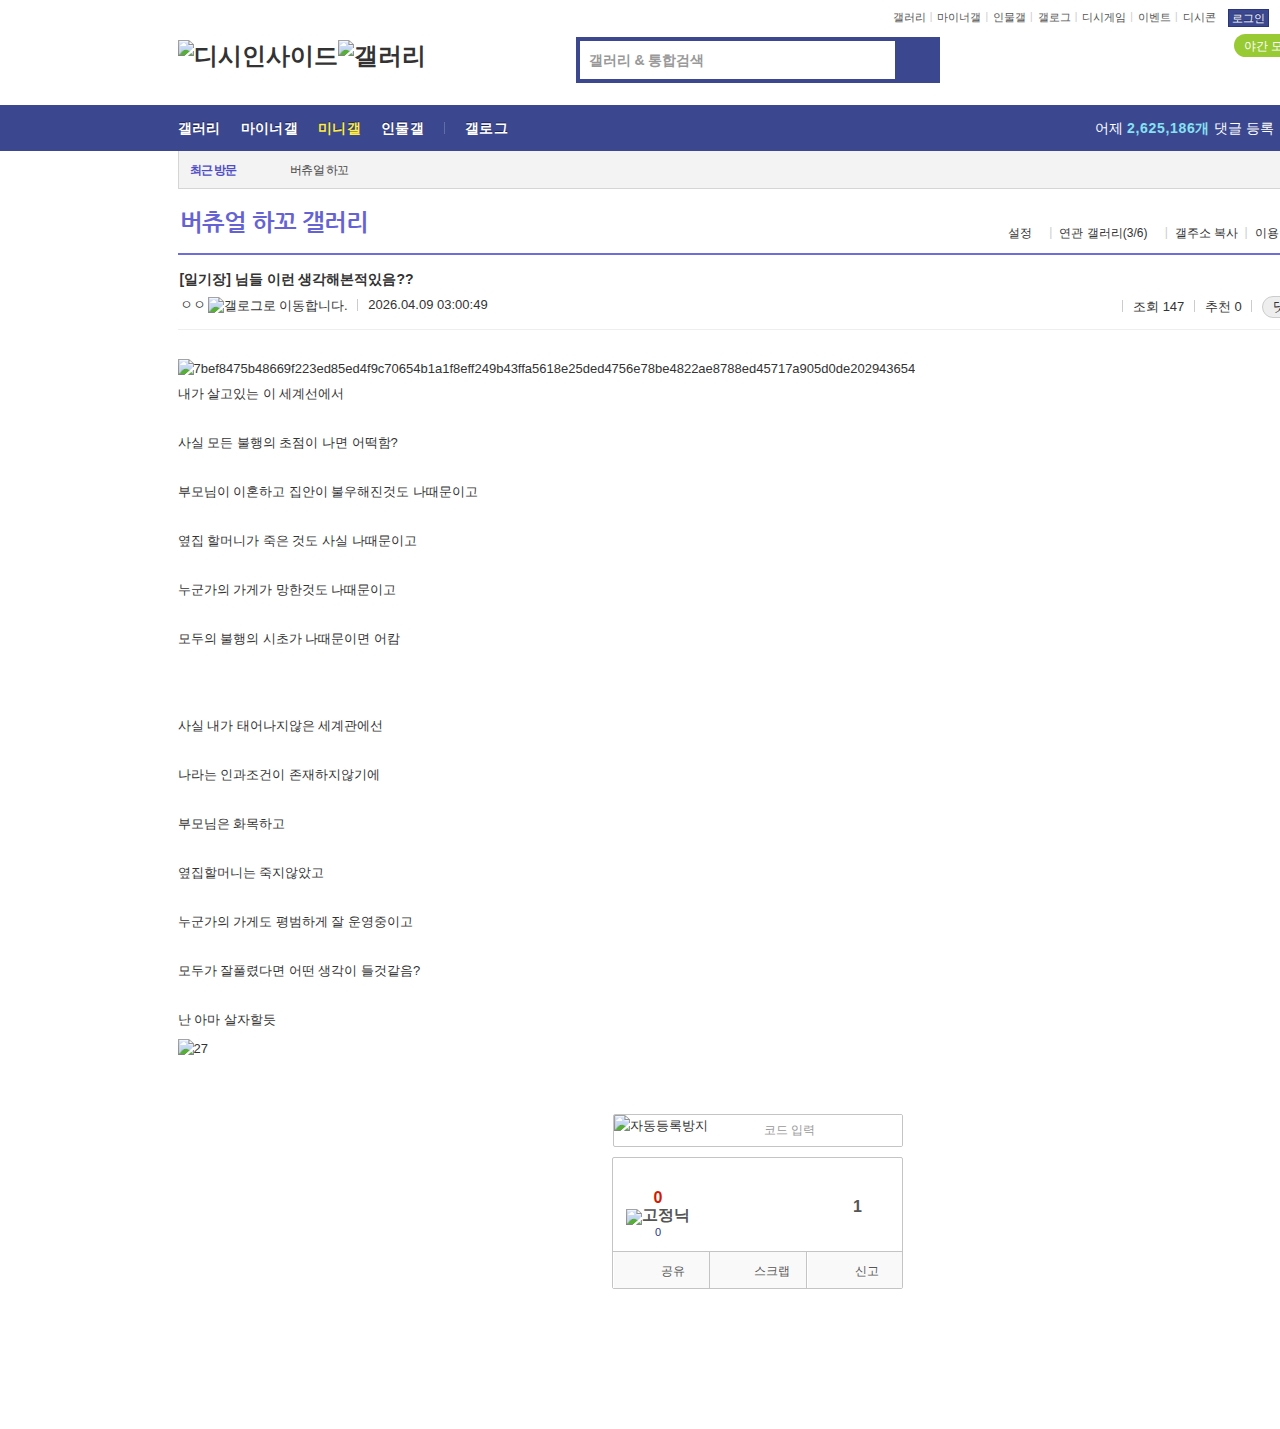Image resolution: width=1280 pixels, height=1429 pixels.
Task: Open the 갤로그로 이동합니다 icon next to author
Action: (x=278, y=306)
